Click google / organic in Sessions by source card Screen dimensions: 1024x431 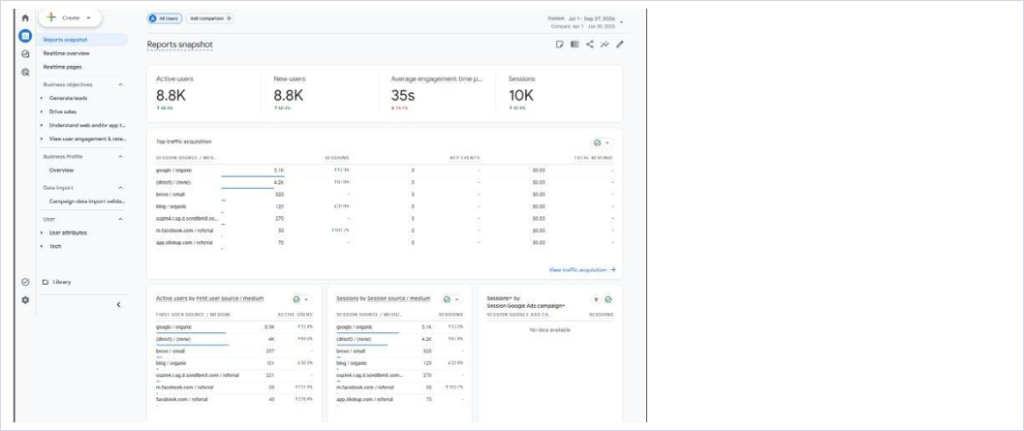coord(355,327)
